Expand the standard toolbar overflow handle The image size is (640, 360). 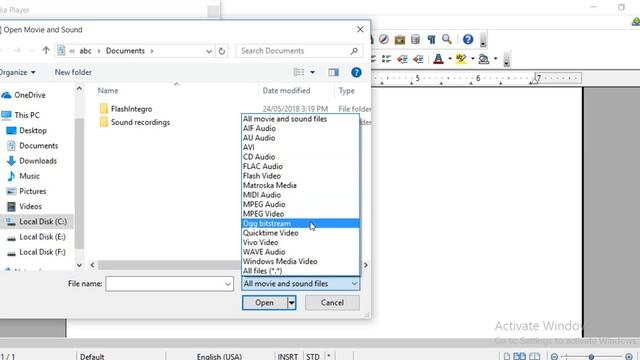[483, 40]
